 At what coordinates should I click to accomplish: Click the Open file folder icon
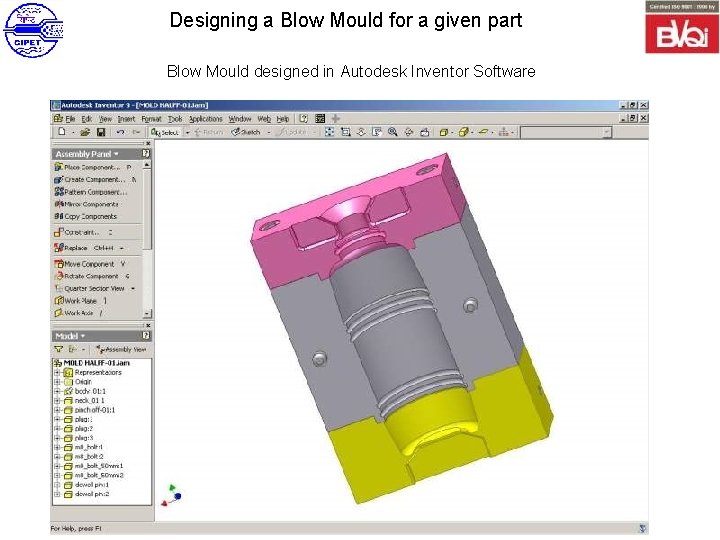point(84,132)
